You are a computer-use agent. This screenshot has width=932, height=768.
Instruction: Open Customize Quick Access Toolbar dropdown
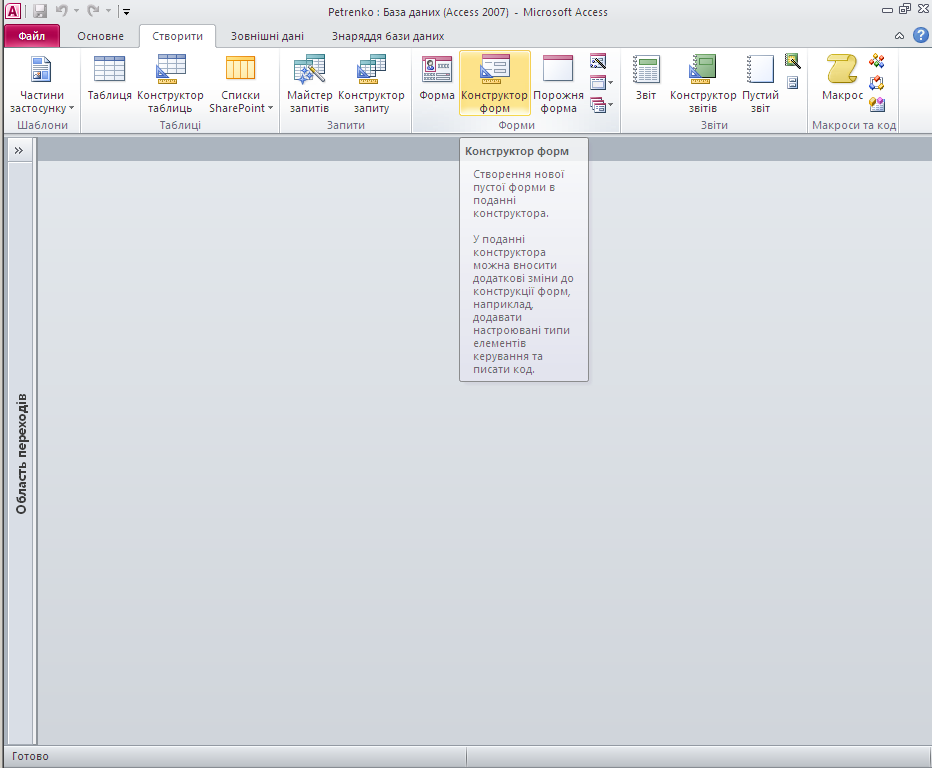126,12
